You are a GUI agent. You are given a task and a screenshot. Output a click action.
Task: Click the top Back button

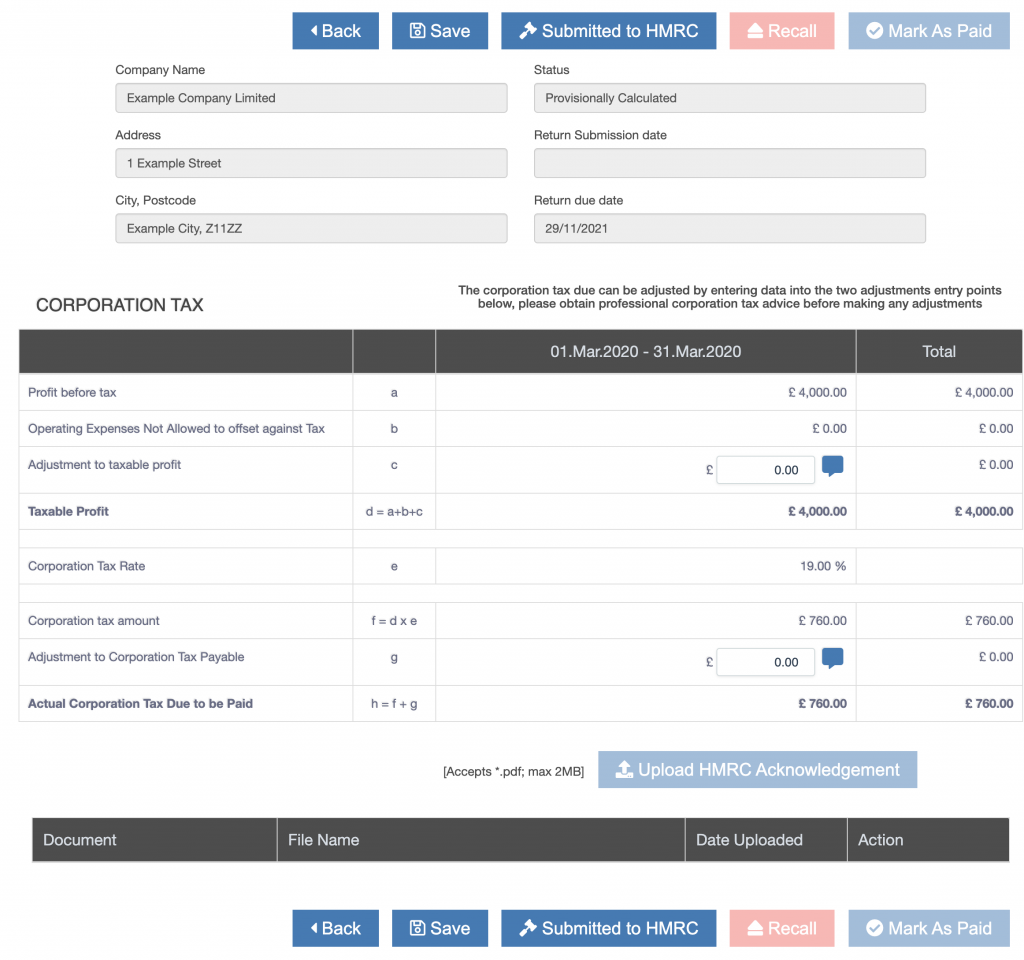pos(335,31)
